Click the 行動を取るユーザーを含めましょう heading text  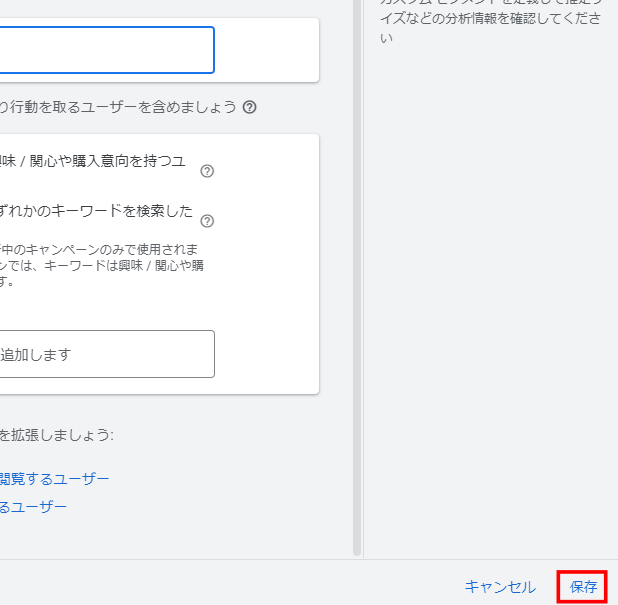point(118,107)
